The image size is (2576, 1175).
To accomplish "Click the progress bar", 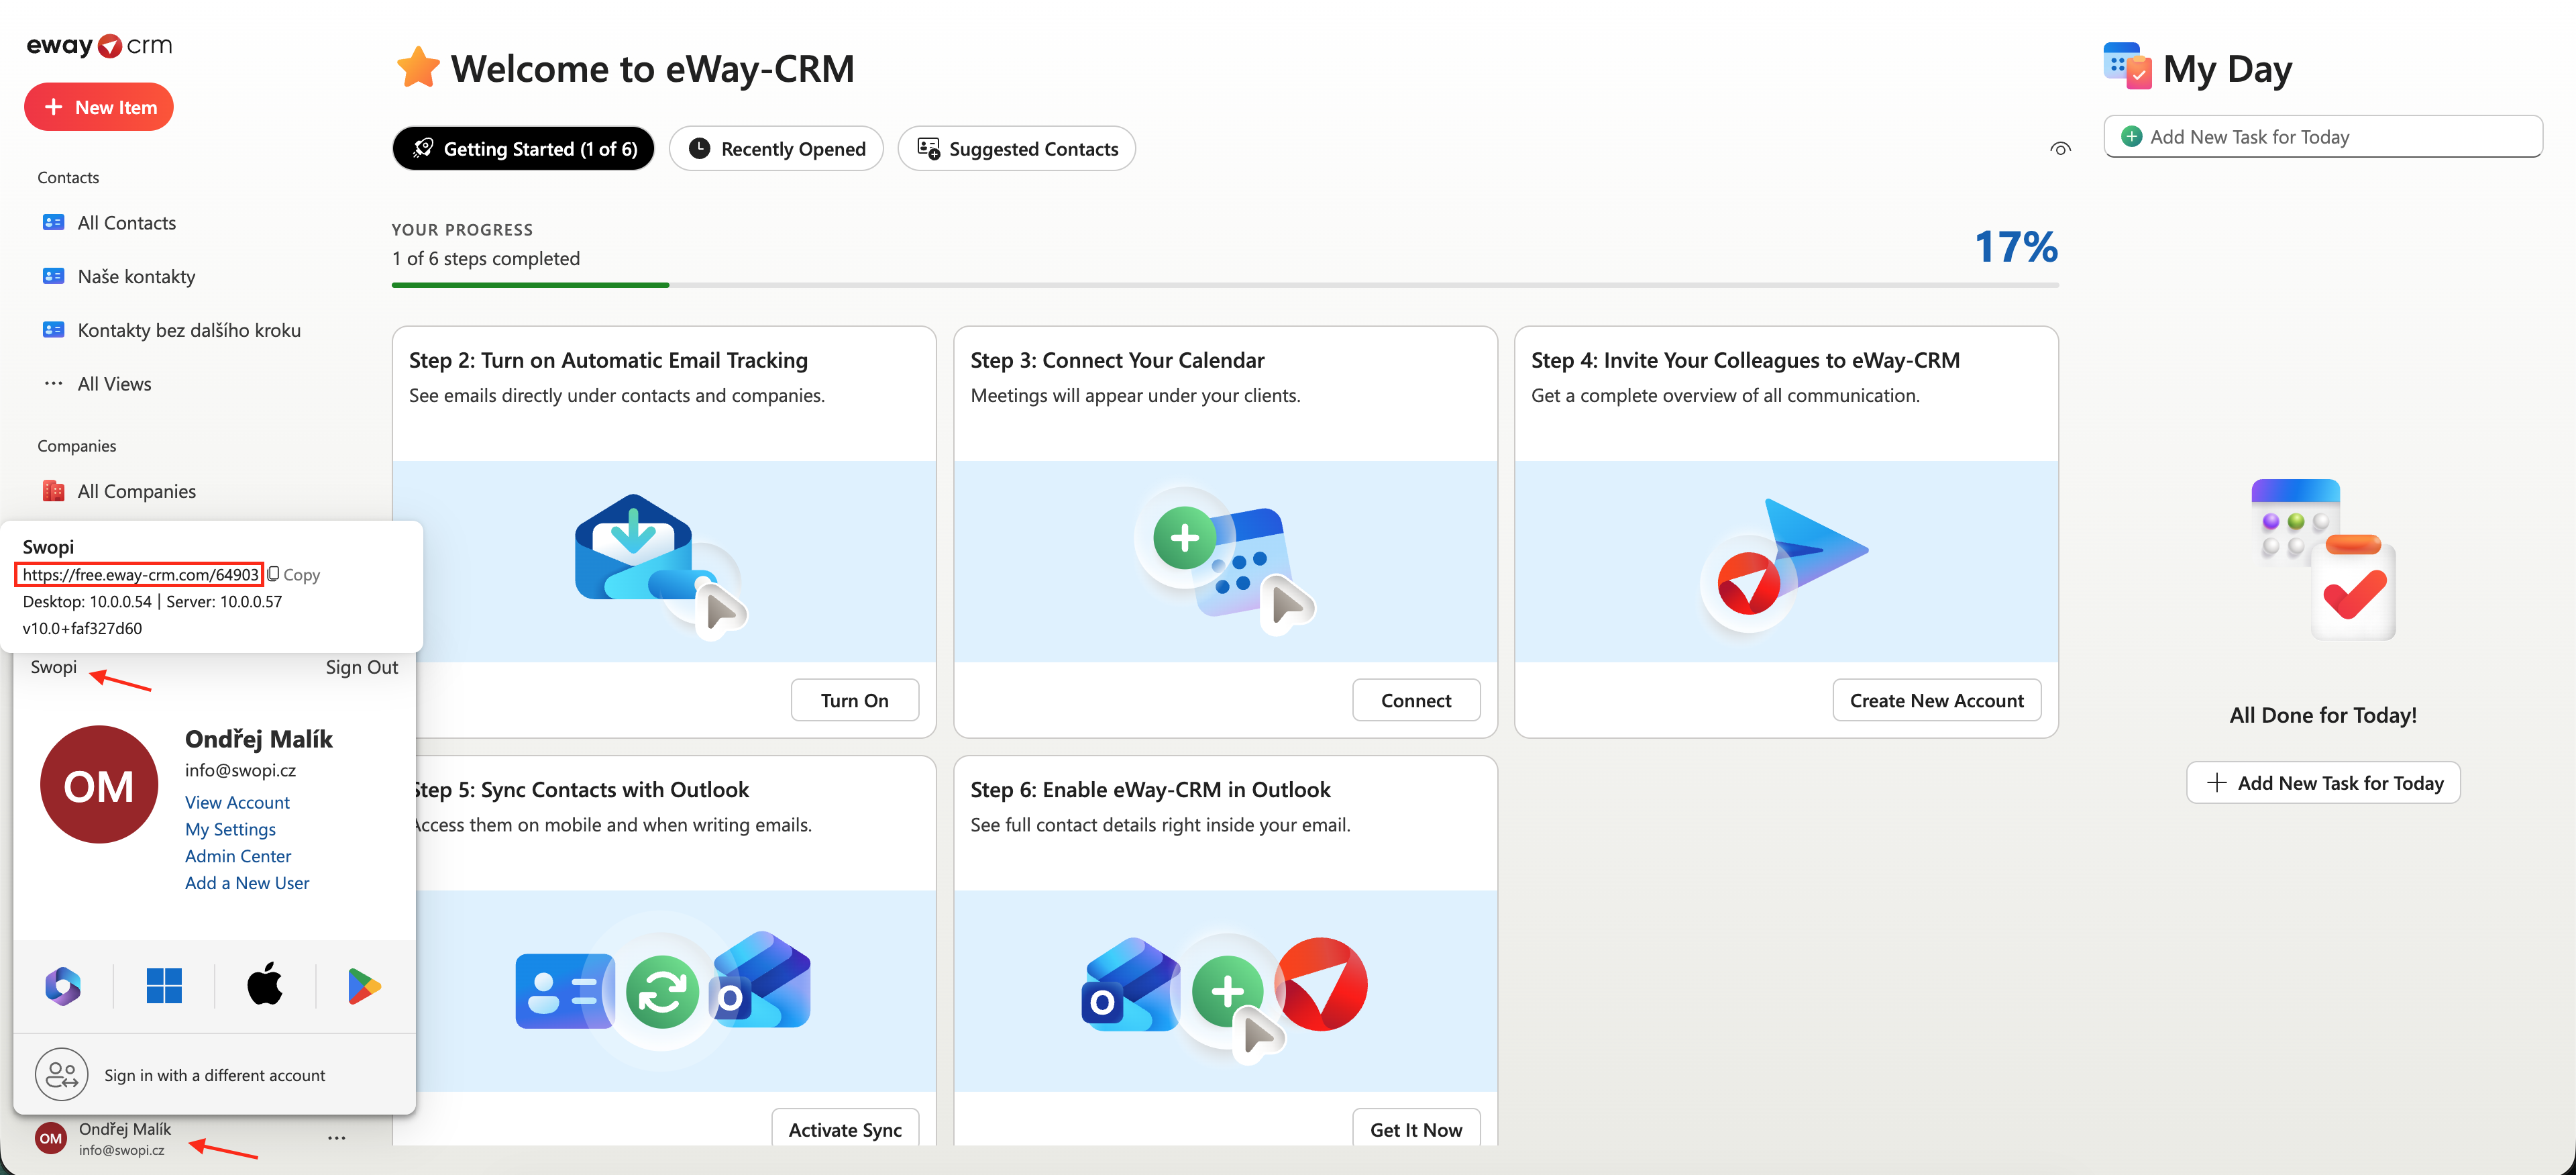I will click(1225, 285).
